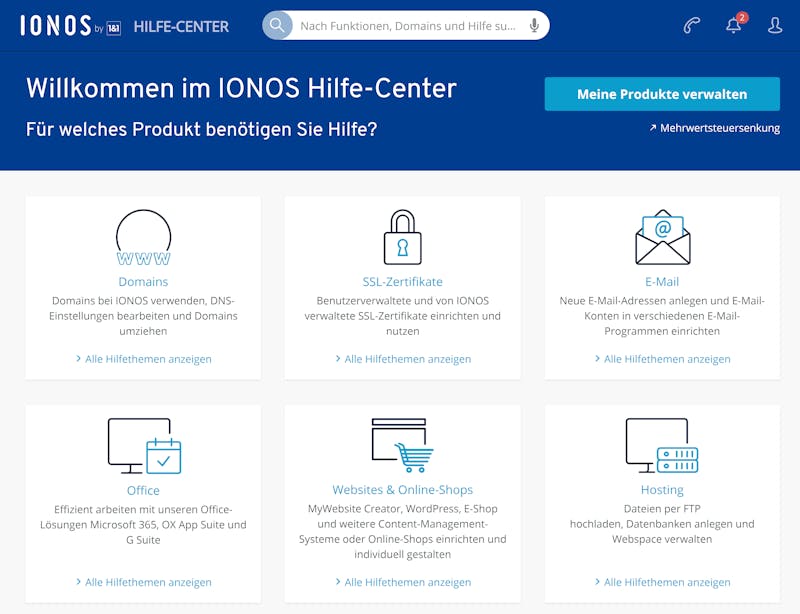
Task: Open the Websites & Online-Shops heading link
Action: tap(403, 490)
